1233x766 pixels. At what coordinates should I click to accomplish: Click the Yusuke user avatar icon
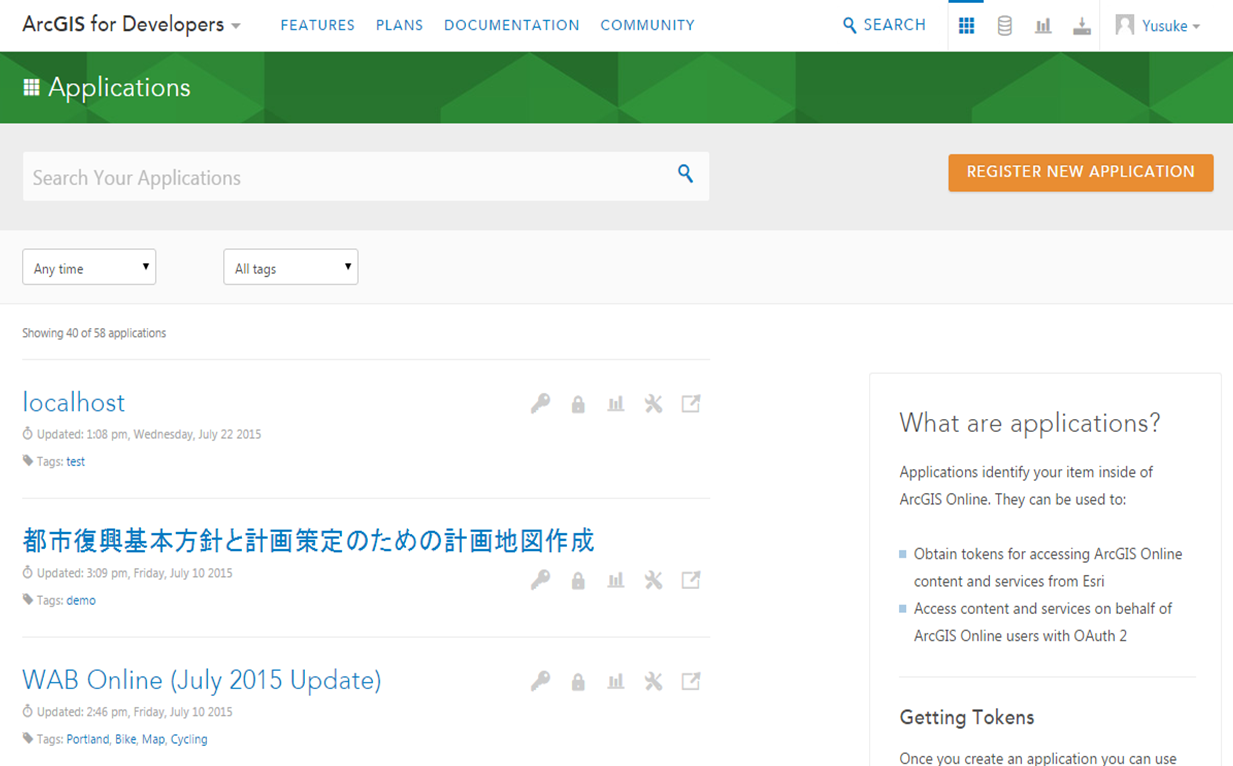pos(1125,25)
